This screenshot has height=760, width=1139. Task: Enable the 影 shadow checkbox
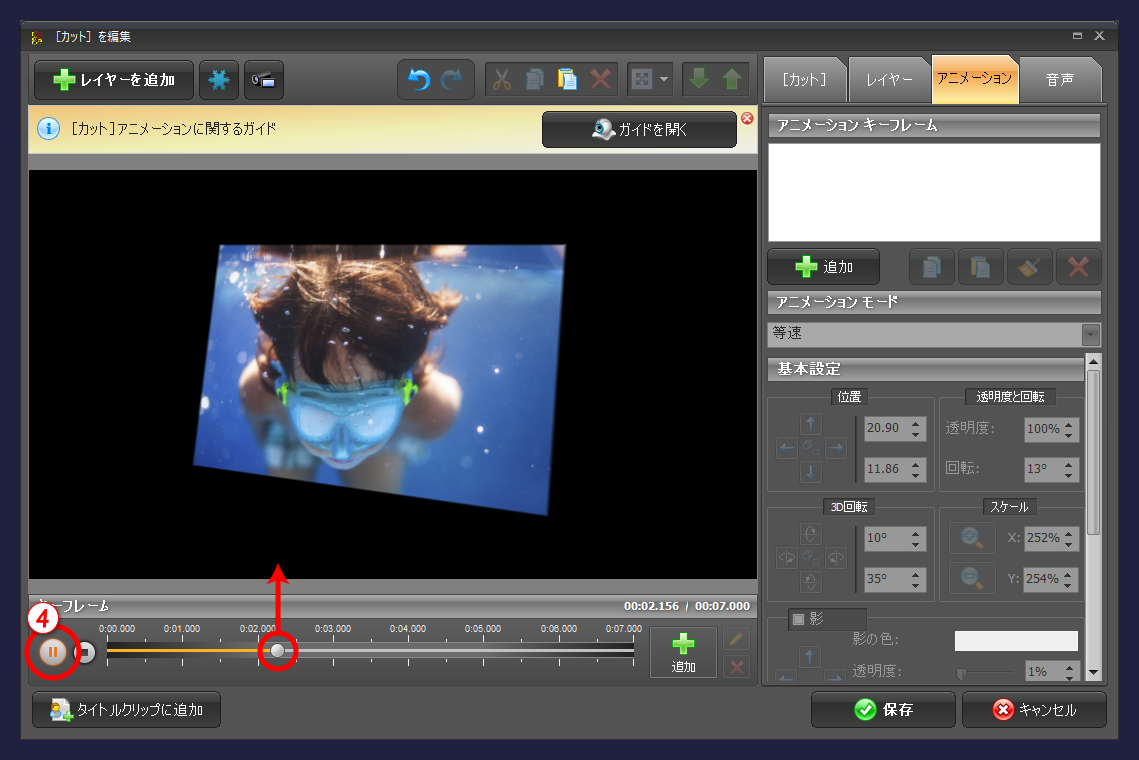(798, 619)
